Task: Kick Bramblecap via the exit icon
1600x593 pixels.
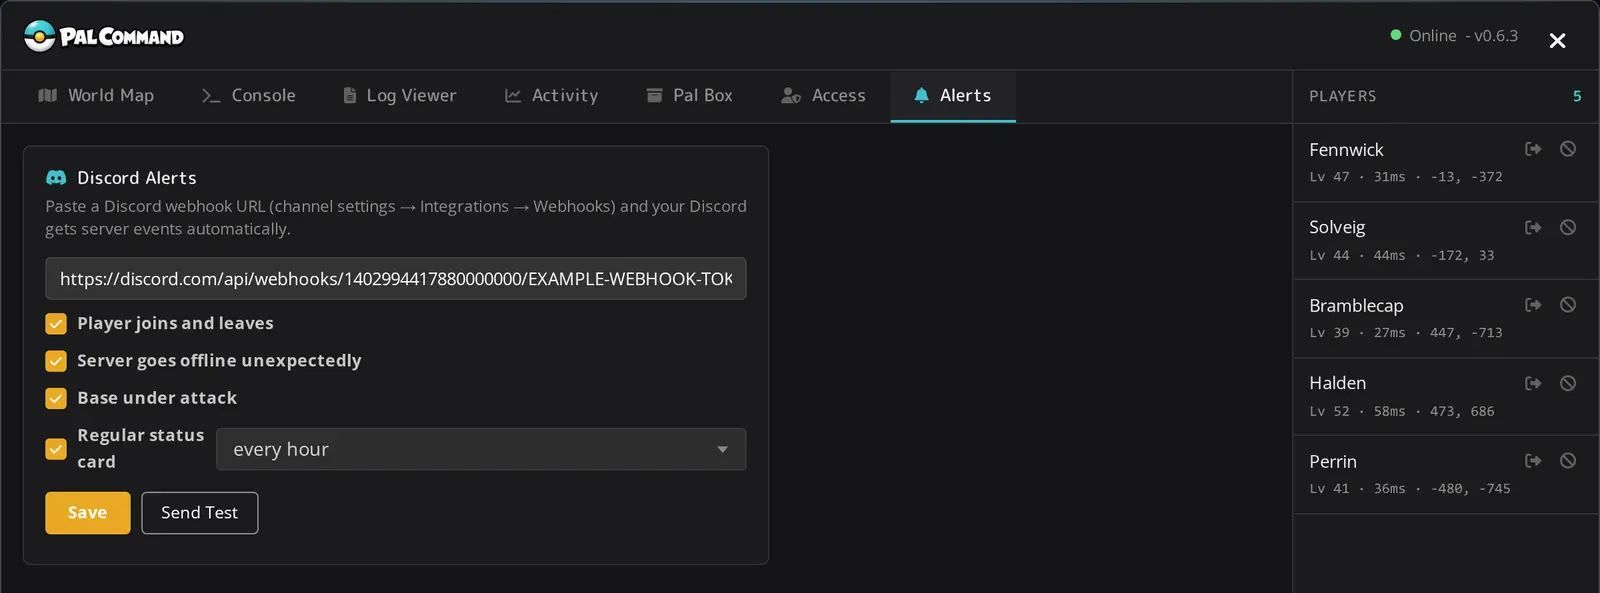Action: click(1533, 305)
